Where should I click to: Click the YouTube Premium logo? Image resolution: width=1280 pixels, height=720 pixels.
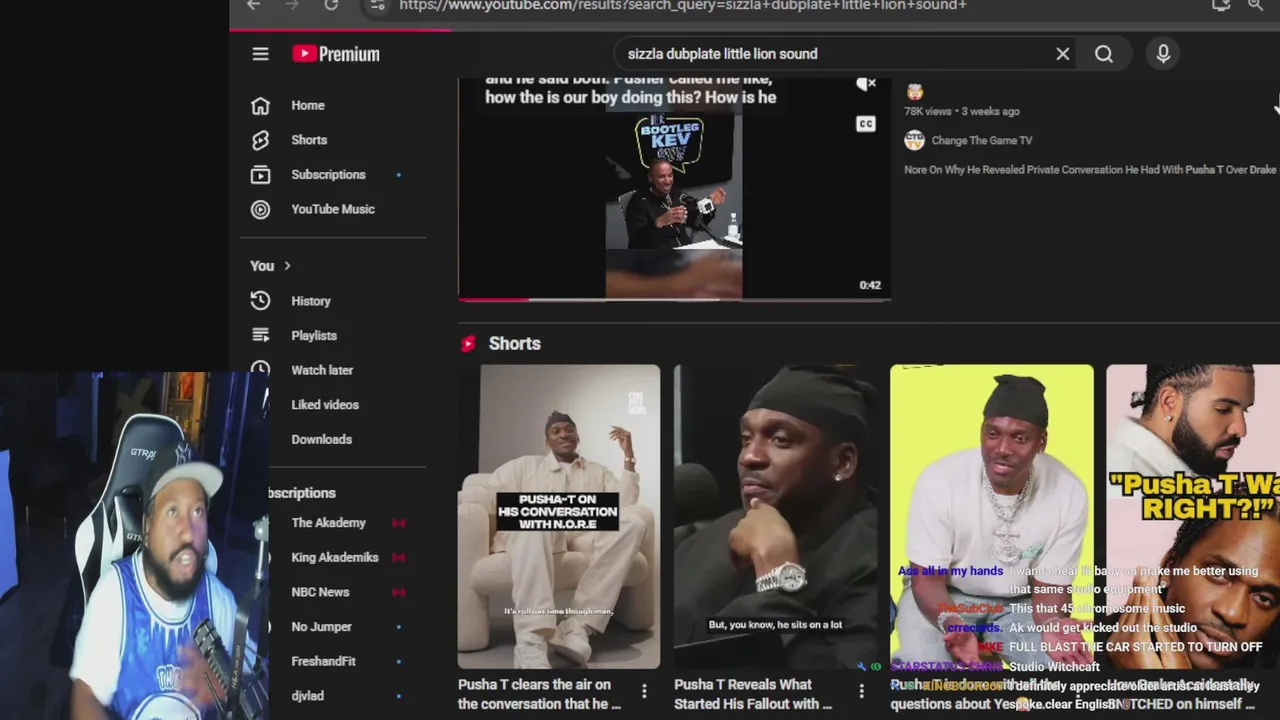click(336, 54)
